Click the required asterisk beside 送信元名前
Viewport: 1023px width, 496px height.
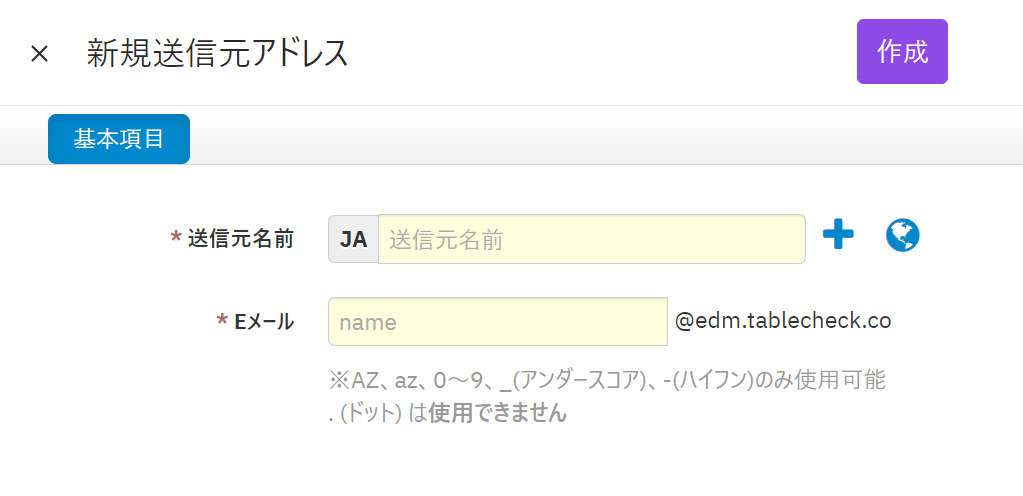point(176,239)
